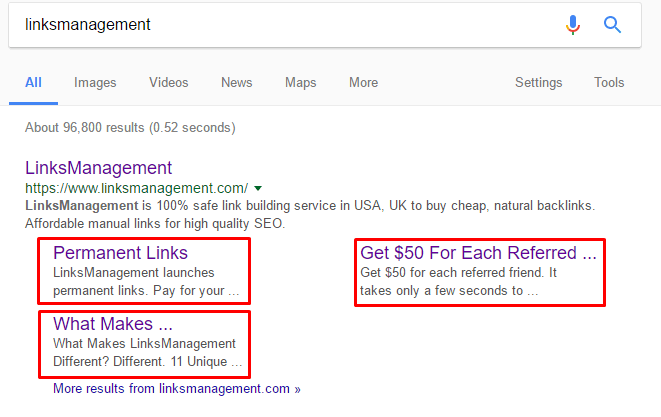The image size is (661, 417).
Task: Select the All results tab
Action: [x=33, y=82]
